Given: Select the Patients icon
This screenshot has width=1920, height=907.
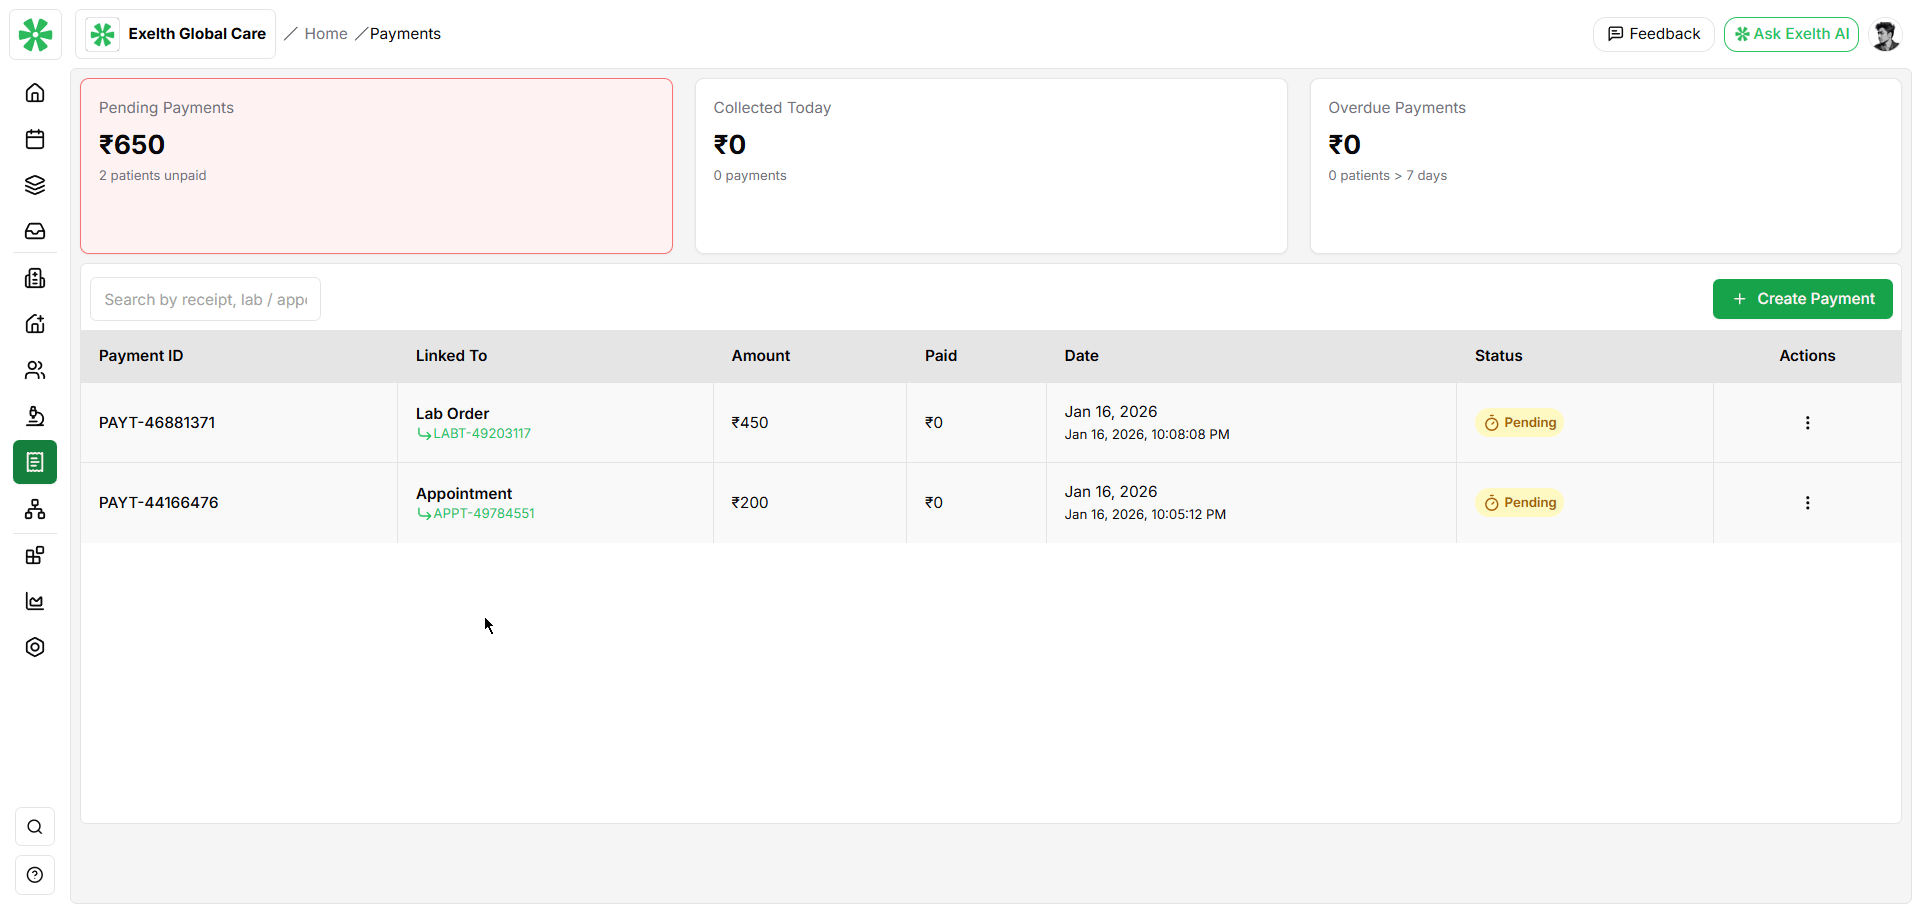Looking at the screenshot, I should (35, 370).
